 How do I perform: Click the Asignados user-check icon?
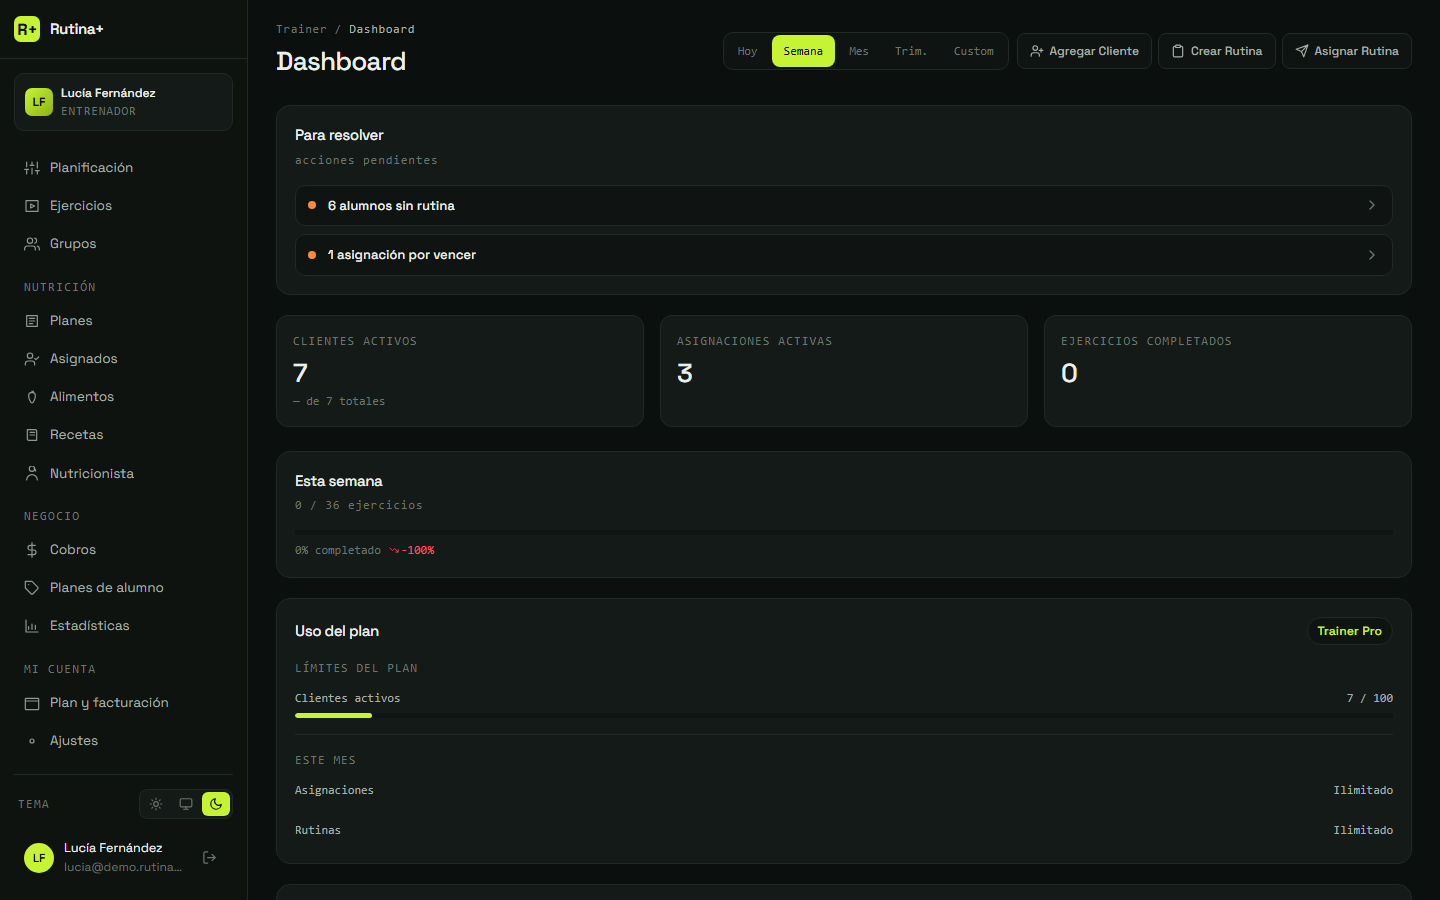click(x=32, y=359)
